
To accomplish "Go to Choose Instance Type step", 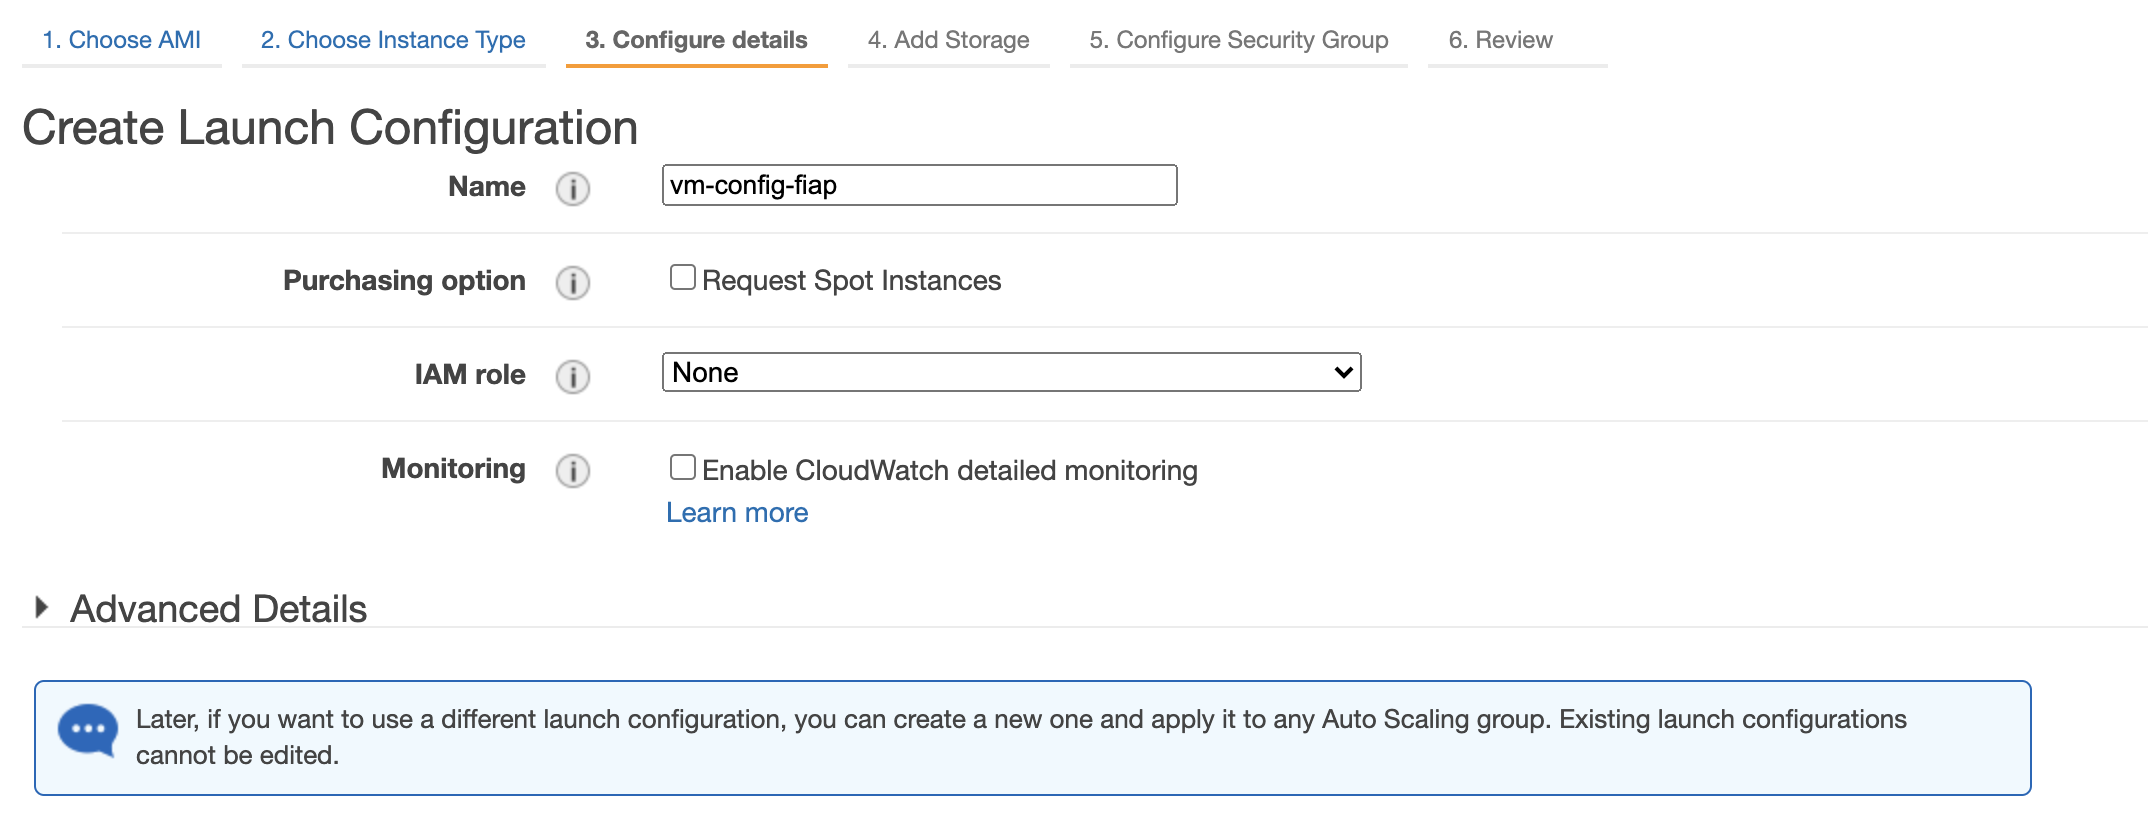I will [393, 40].
